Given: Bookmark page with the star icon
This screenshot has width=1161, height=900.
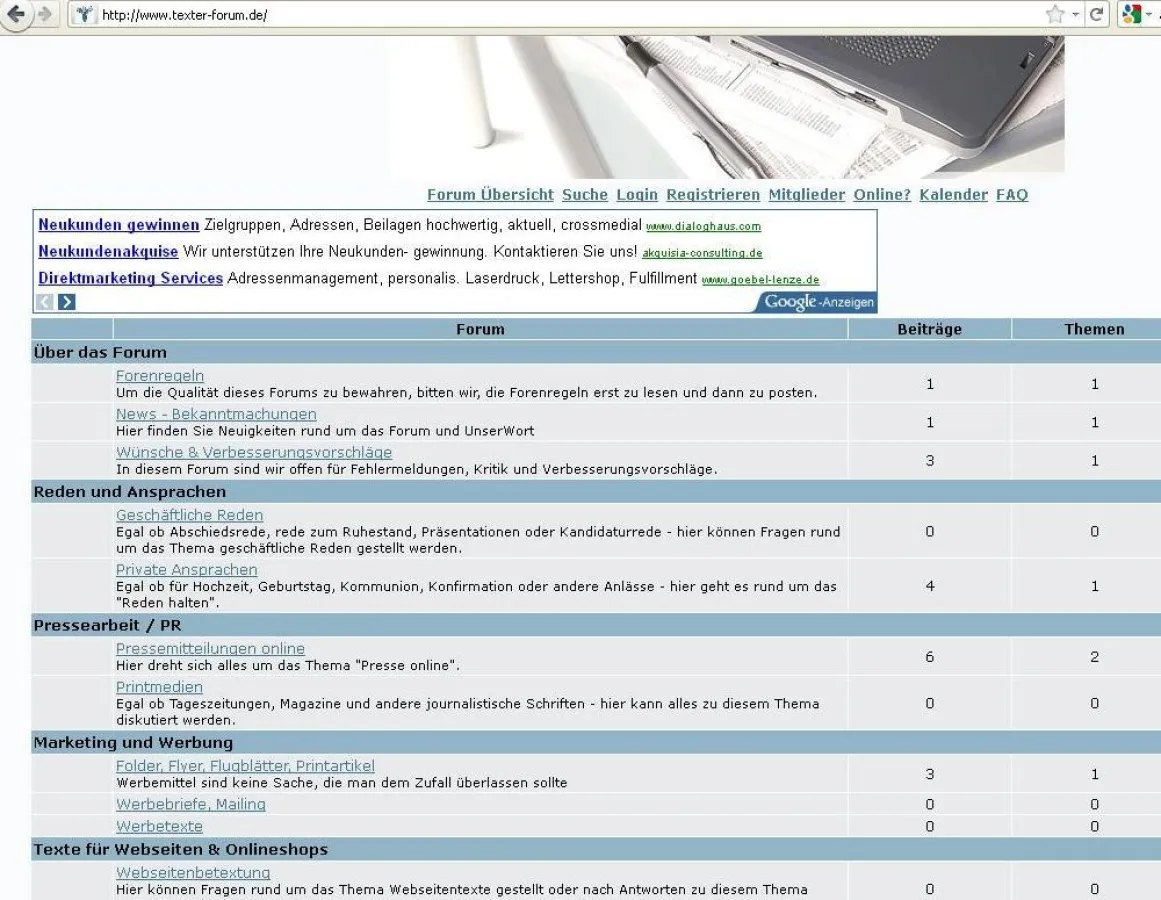Looking at the screenshot, I should (1054, 15).
